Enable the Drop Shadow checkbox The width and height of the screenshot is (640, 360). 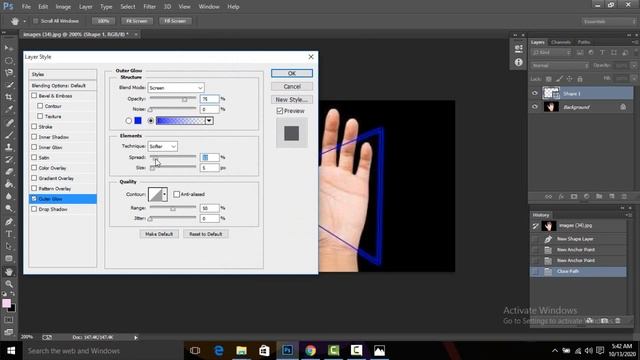(34, 209)
